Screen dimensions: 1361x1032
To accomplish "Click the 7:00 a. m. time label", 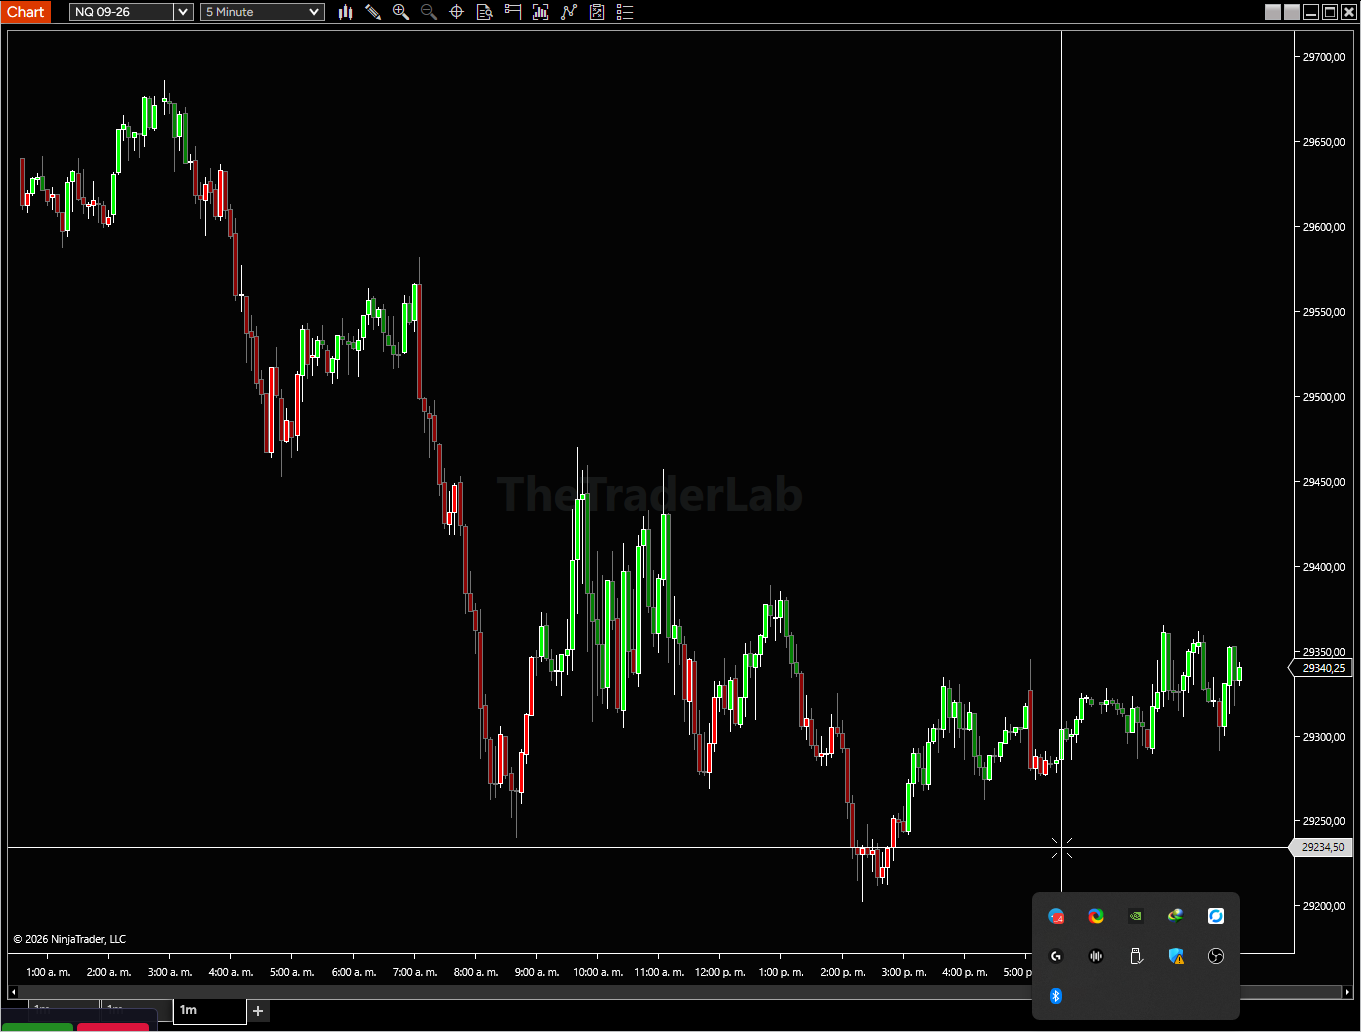I will [x=415, y=972].
